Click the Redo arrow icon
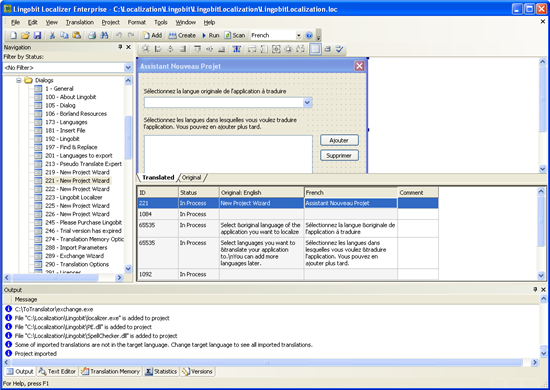This screenshot has width=550, height=390. click(131, 35)
